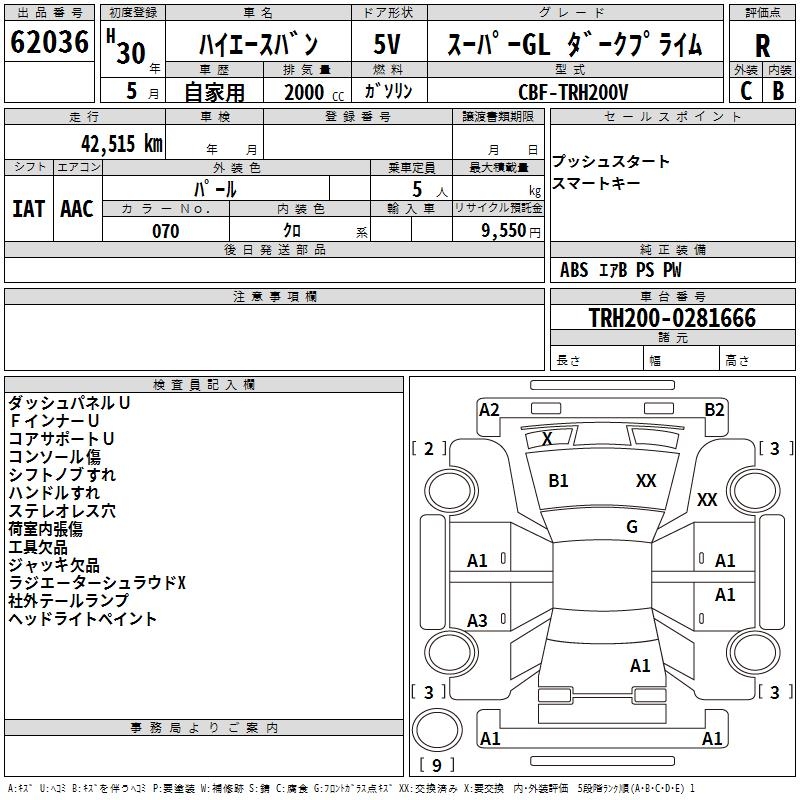Image resolution: width=800 pixels, height=800 pixels.
Task: Click inspector note ハンドルすれ
Action: point(54,492)
